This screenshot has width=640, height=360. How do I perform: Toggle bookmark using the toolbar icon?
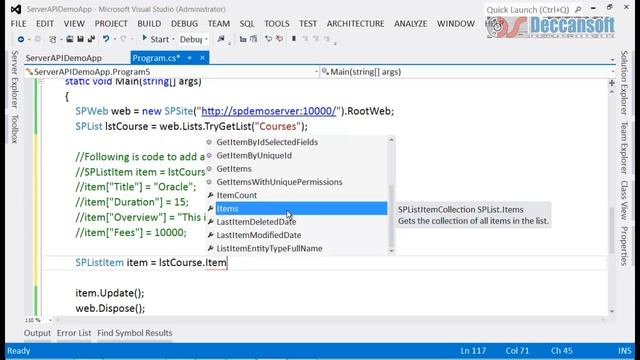(x=294, y=39)
